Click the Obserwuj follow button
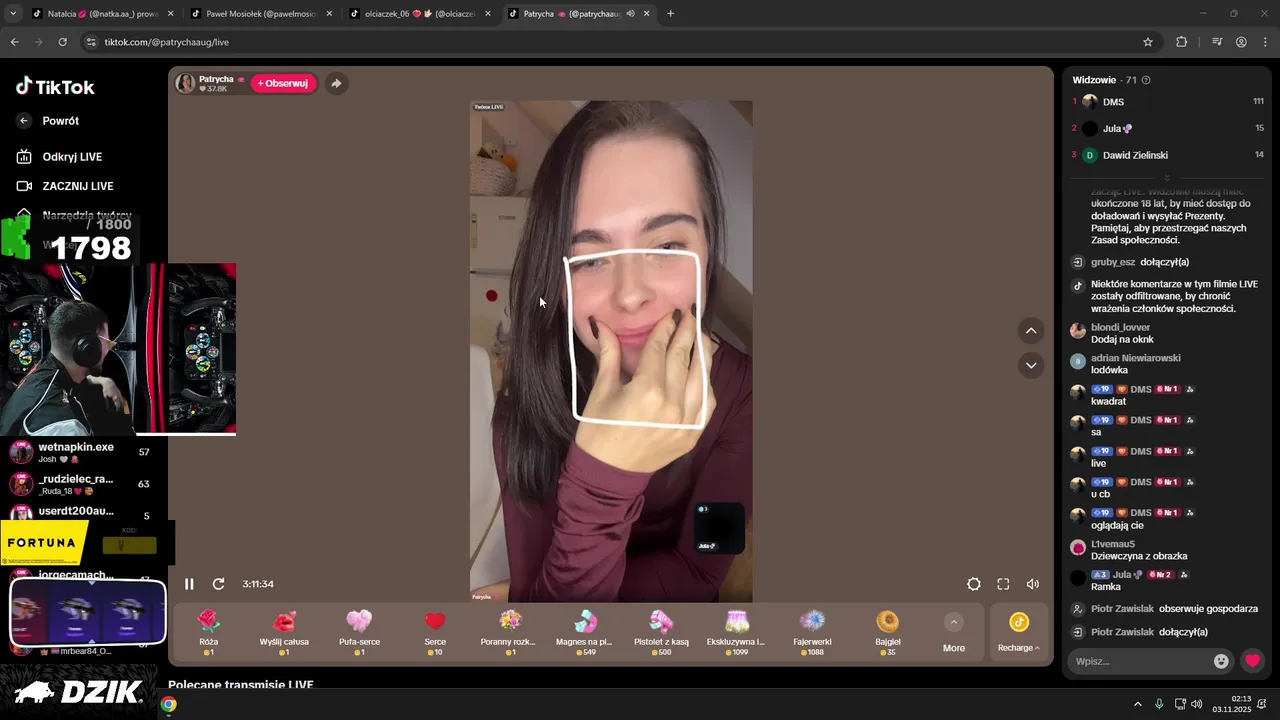This screenshot has height=720, width=1280. (x=283, y=83)
